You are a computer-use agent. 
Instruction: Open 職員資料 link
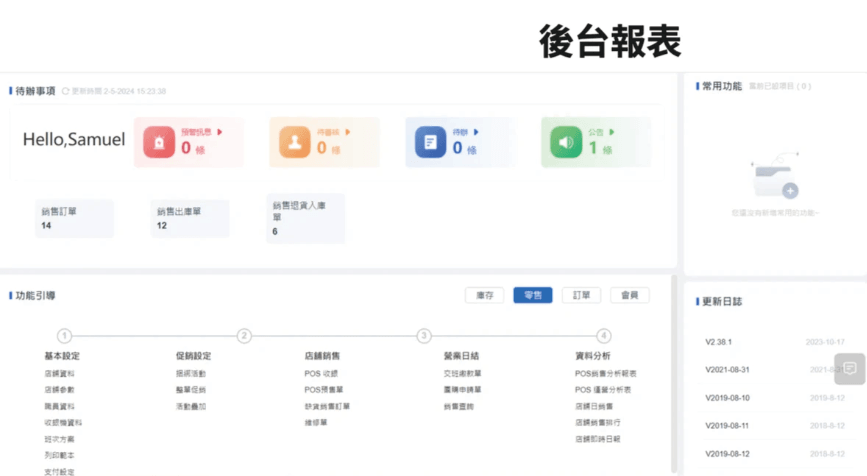point(59,406)
